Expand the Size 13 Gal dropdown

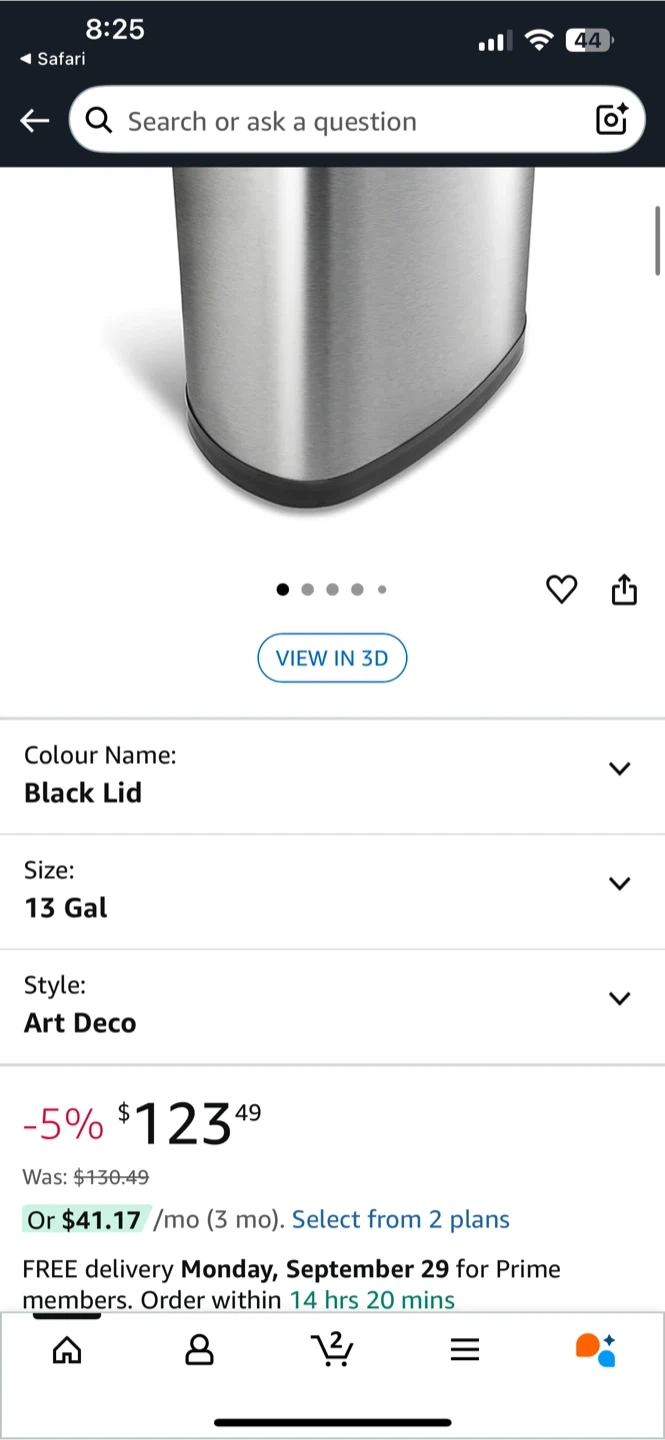click(620, 883)
